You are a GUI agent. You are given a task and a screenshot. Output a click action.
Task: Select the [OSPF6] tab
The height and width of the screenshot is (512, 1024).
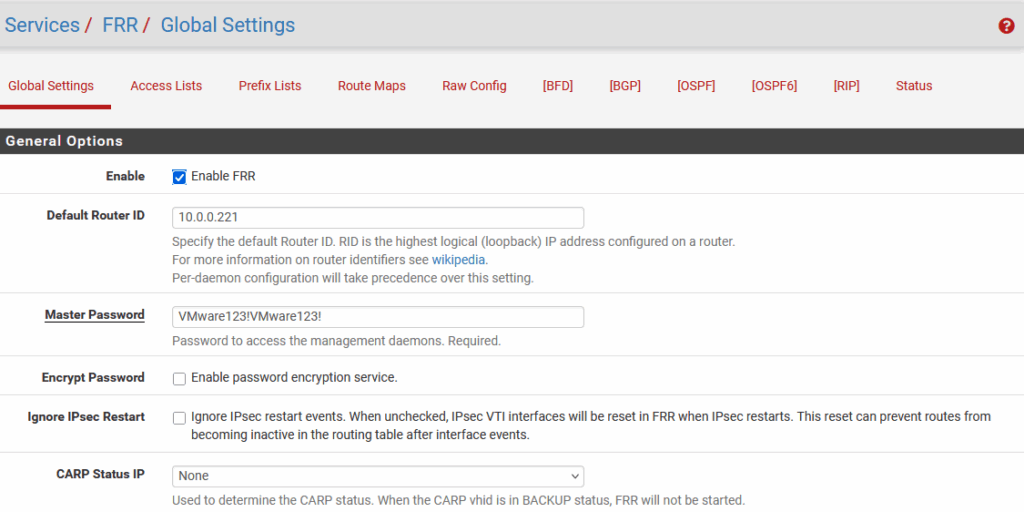(774, 86)
